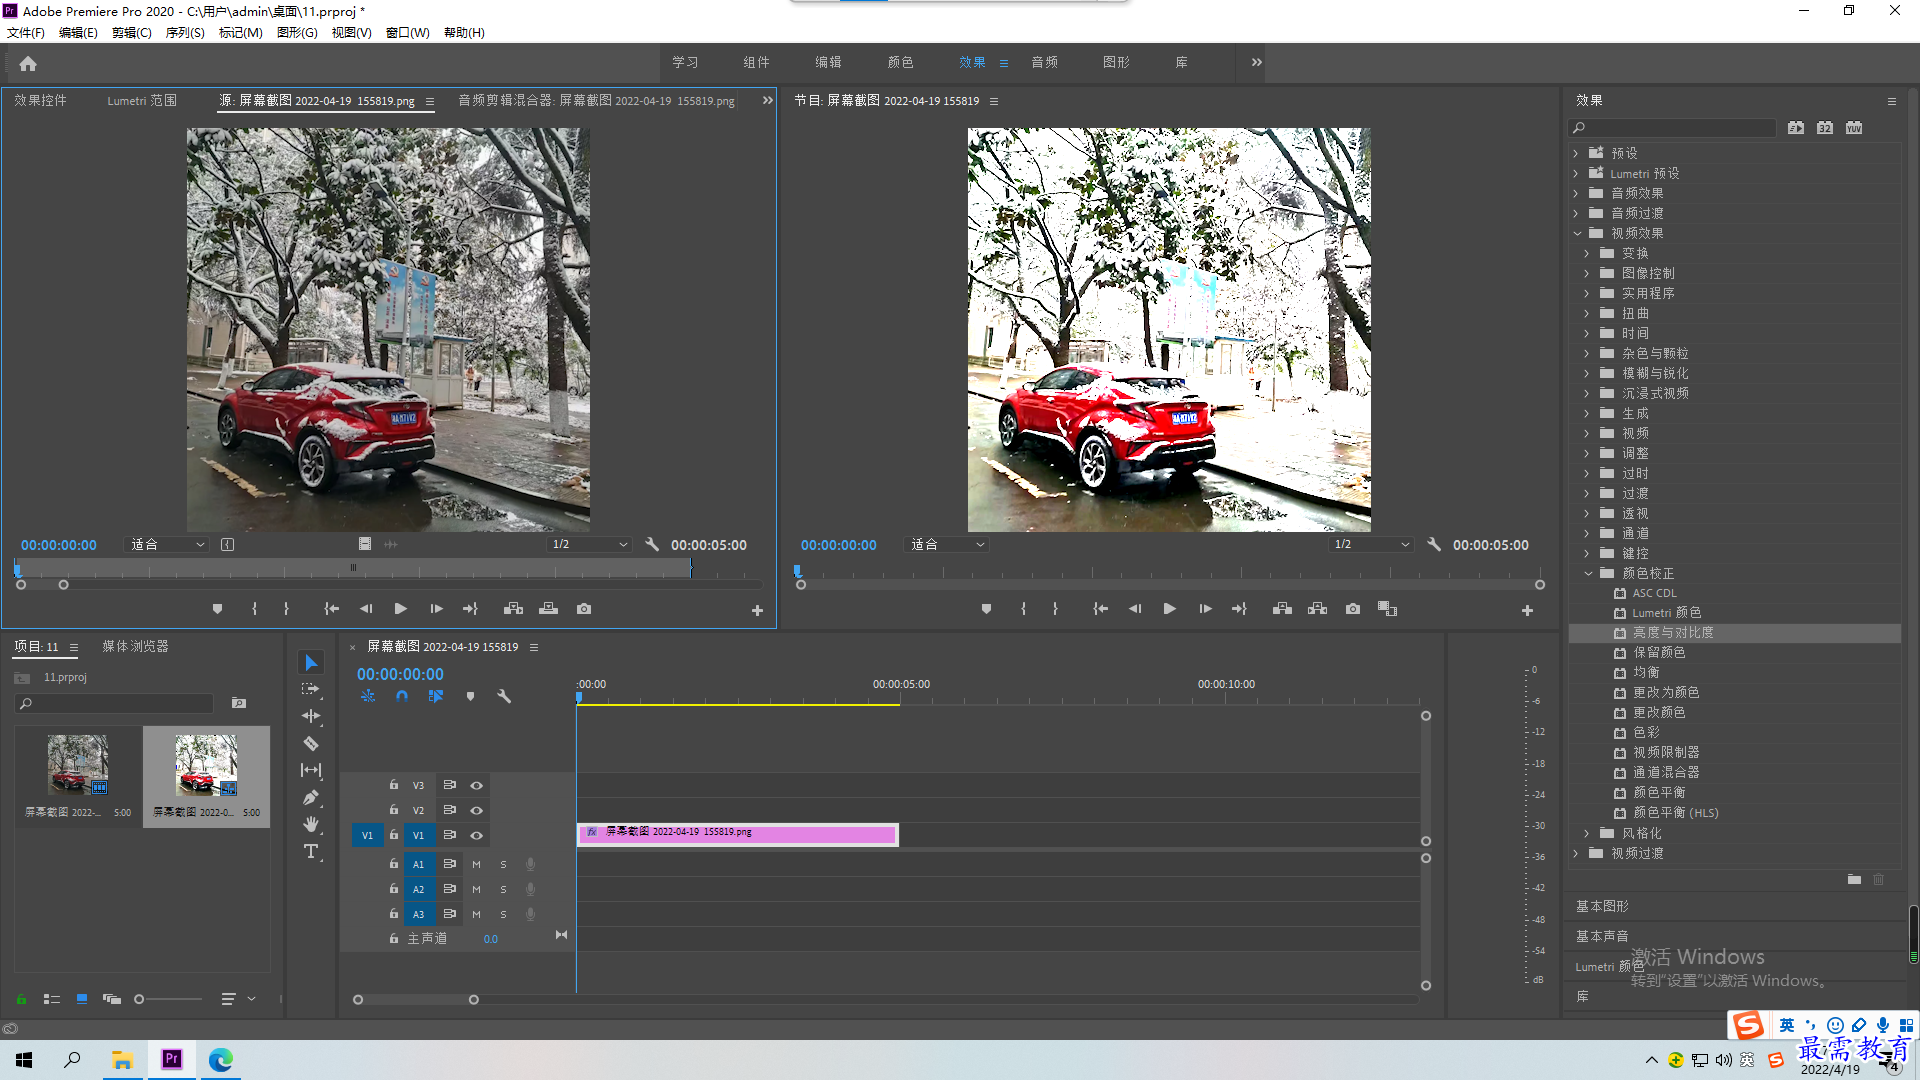Click Insert button in Source monitor
Screen dimensions: 1920x1080
coord(513,609)
